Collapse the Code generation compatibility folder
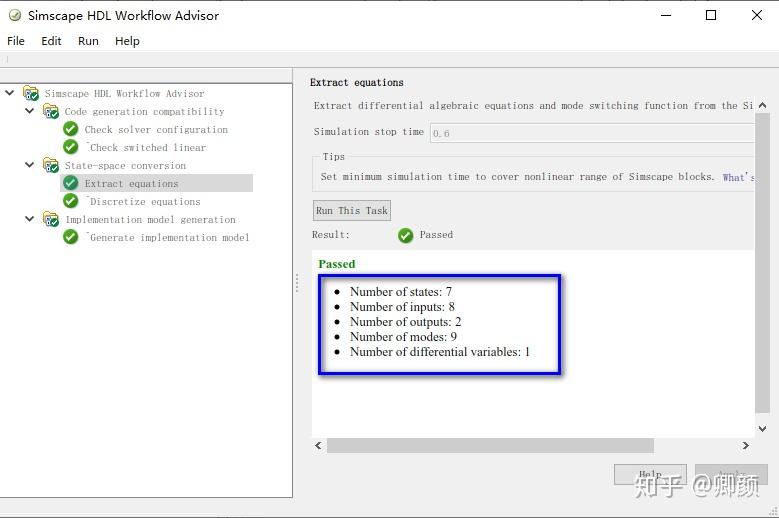 pyautogui.click(x=29, y=111)
